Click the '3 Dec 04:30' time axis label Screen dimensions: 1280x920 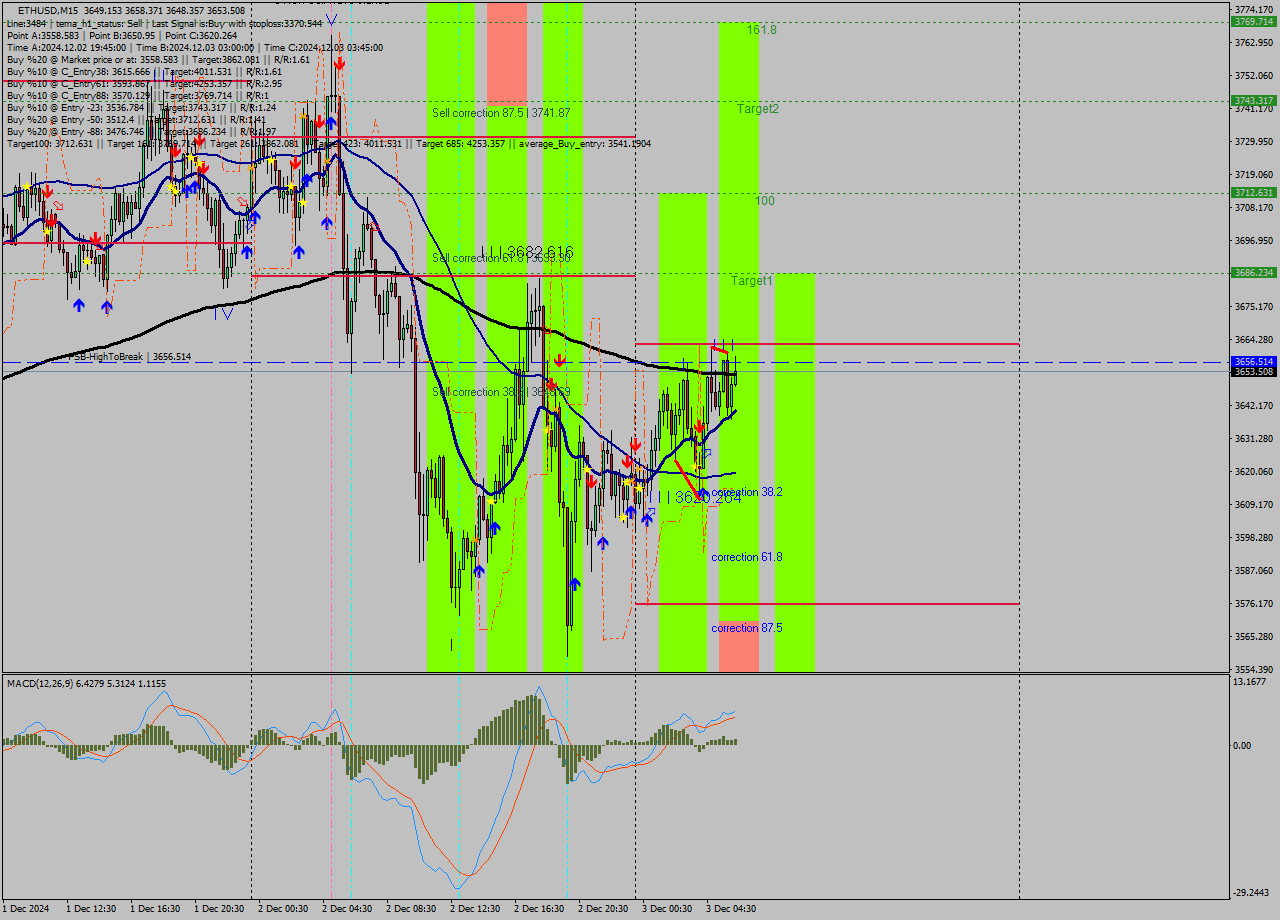(x=731, y=909)
